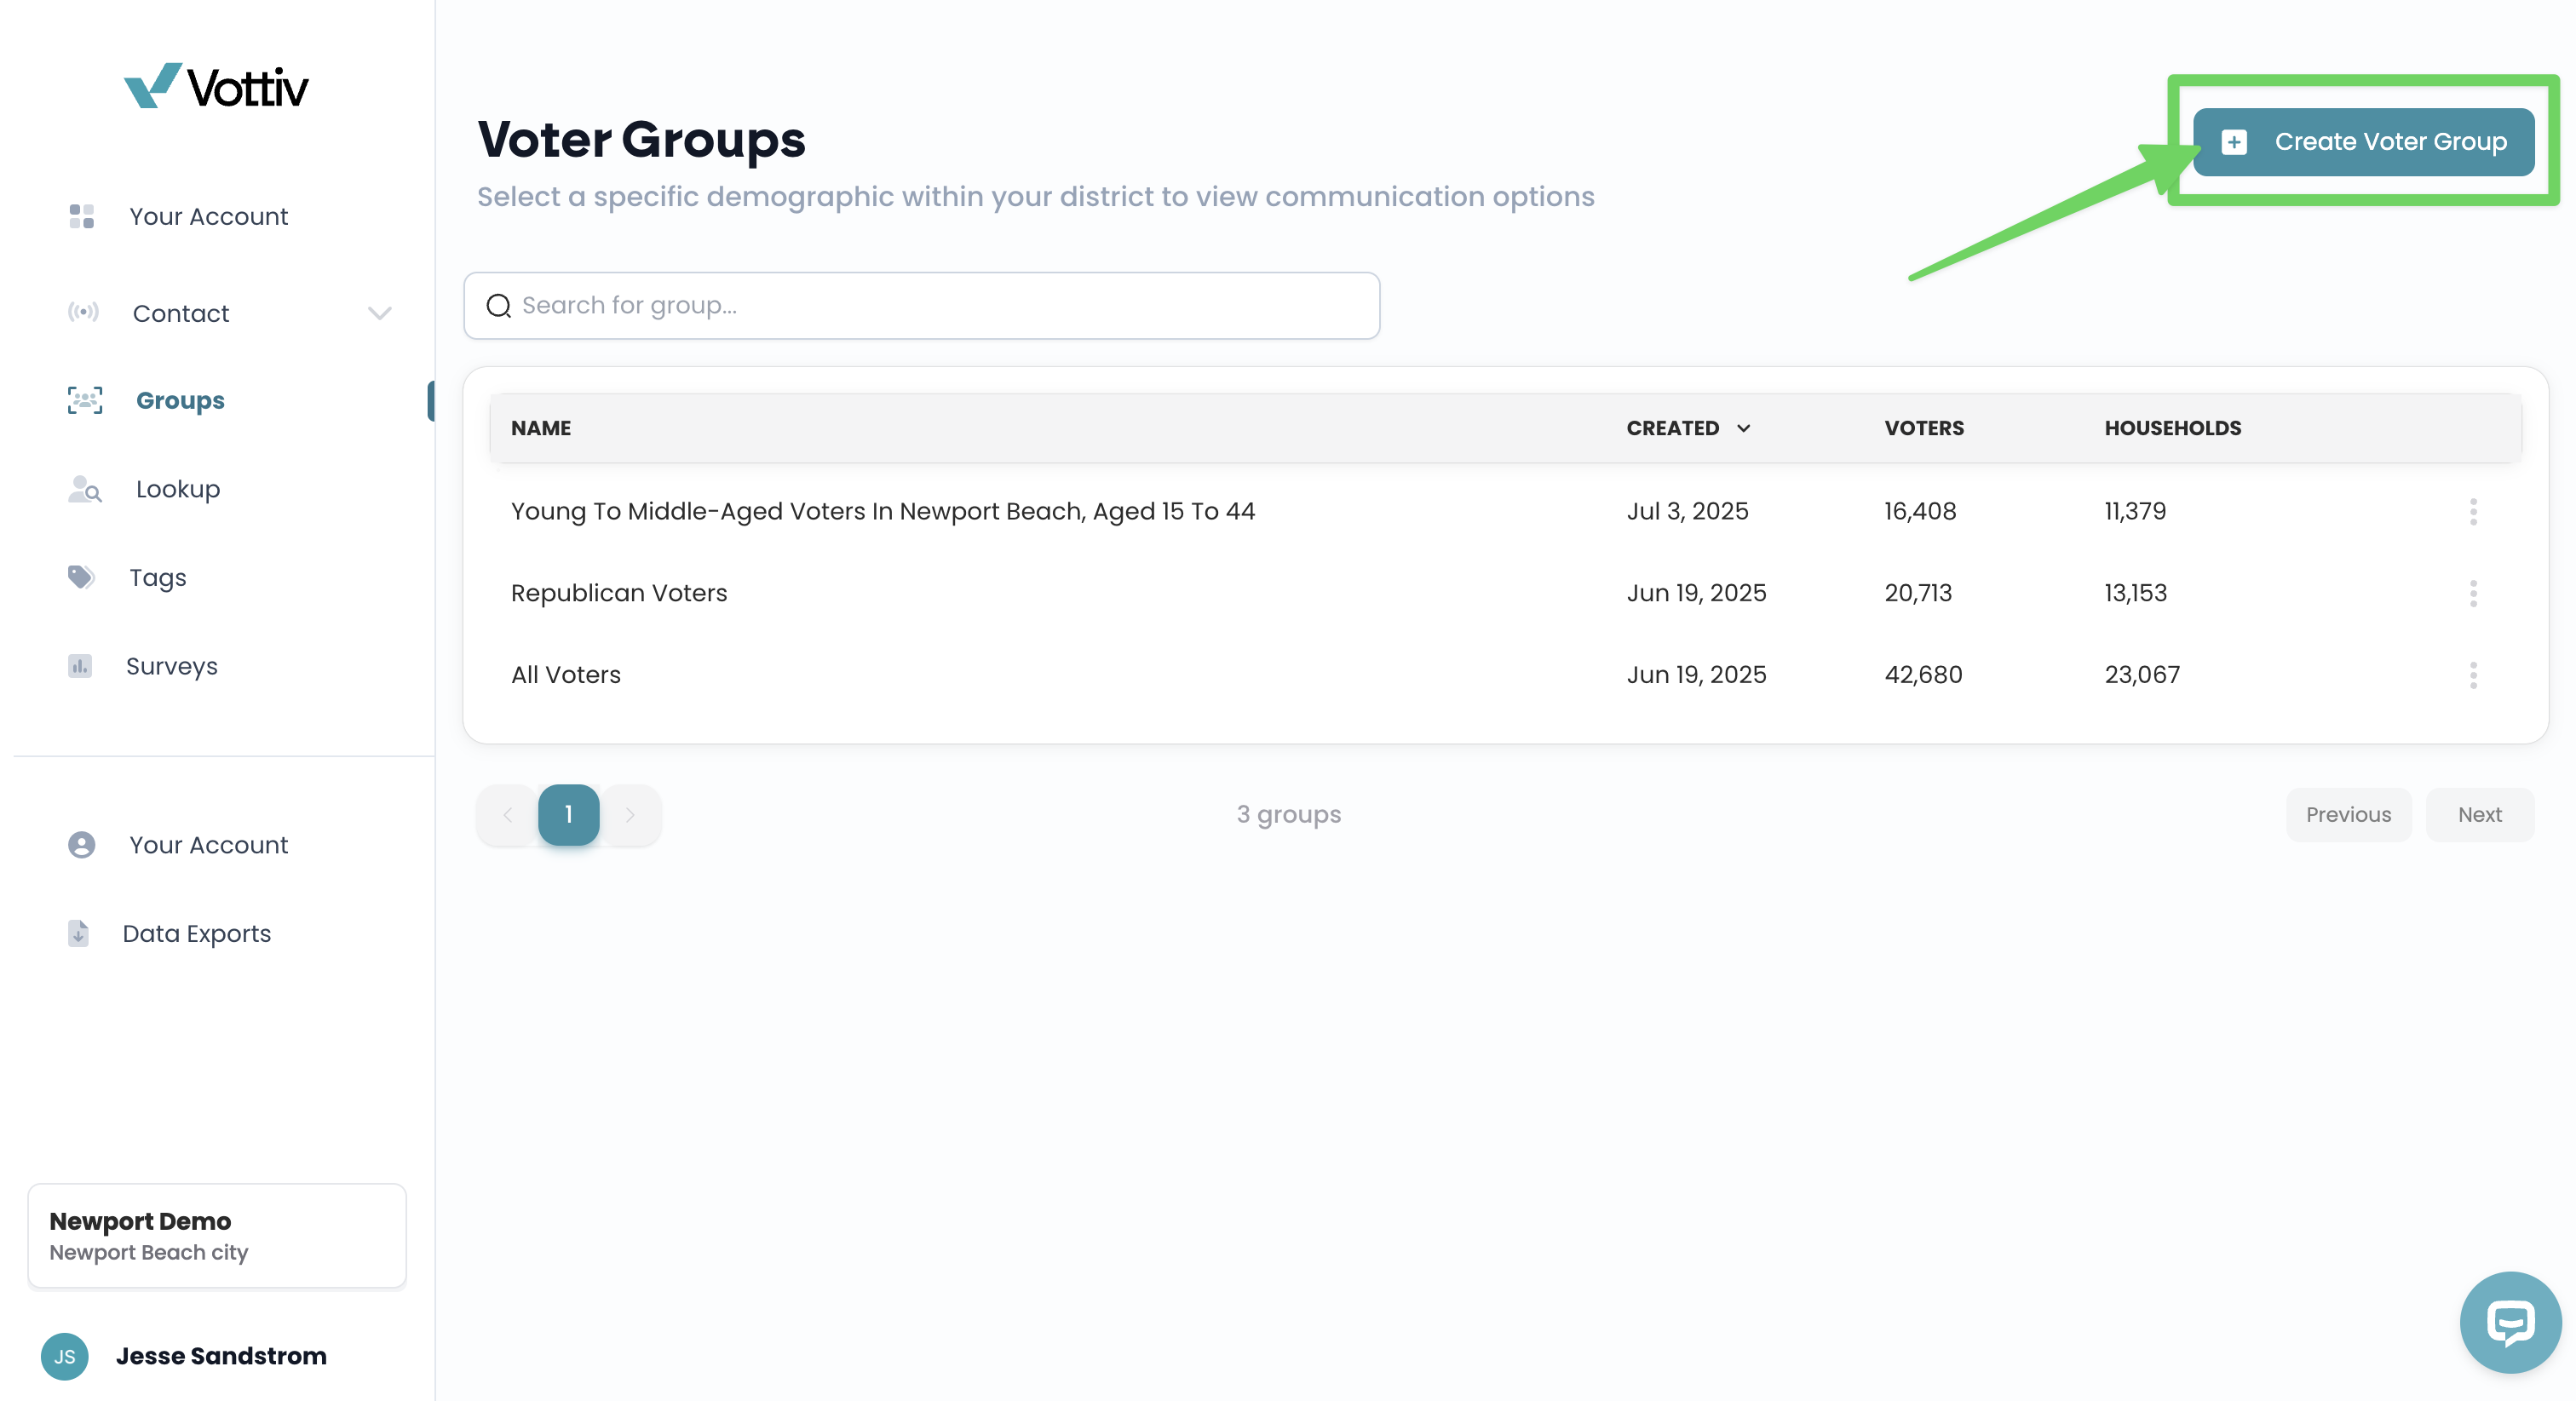This screenshot has height=1401, width=2576.
Task: Click the profile avatar icon for Your Account
Action: (82, 845)
